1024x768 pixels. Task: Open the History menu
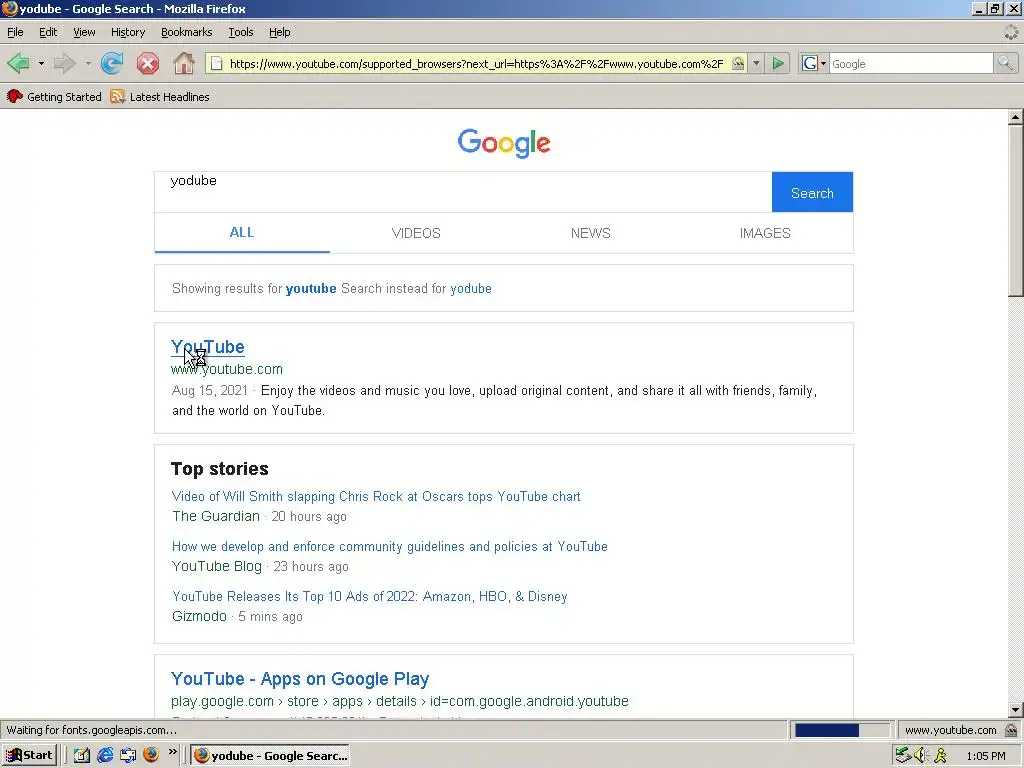[x=128, y=32]
